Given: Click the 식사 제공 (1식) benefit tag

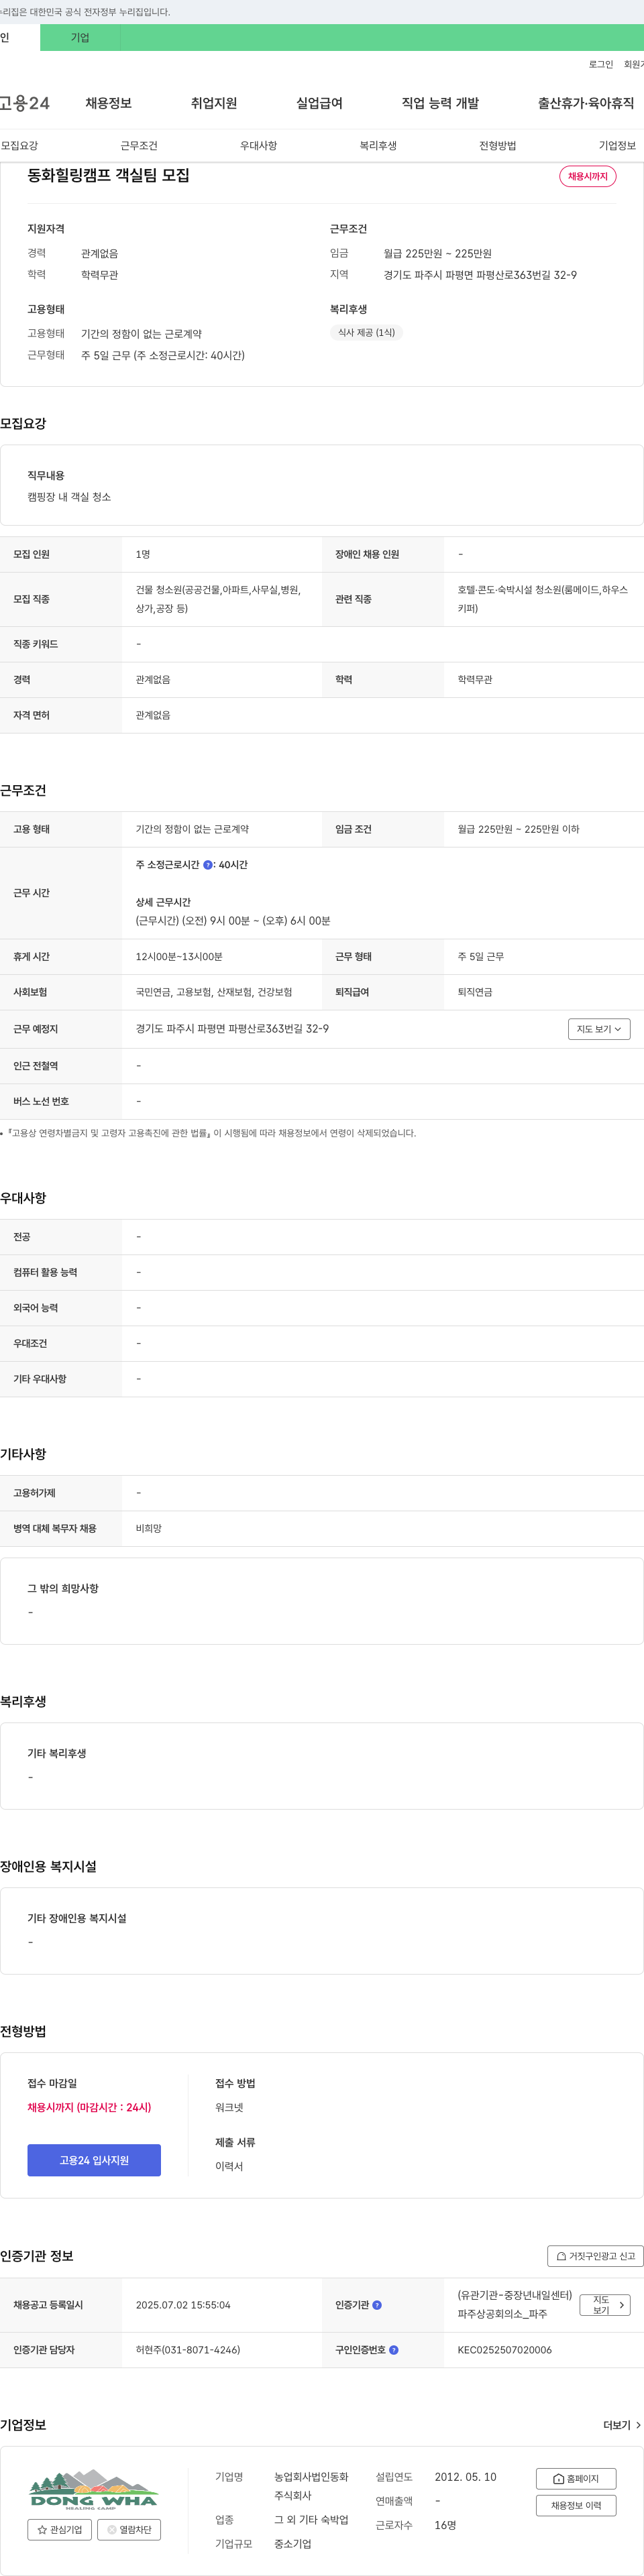Looking at the screenshot, I should tap(366, 333).
